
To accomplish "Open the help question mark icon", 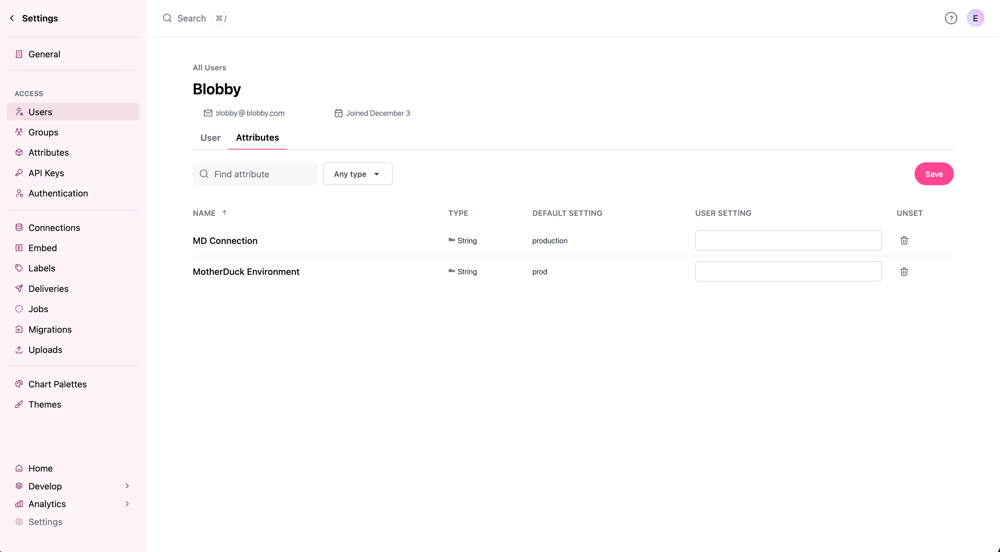I will point(951,18).
